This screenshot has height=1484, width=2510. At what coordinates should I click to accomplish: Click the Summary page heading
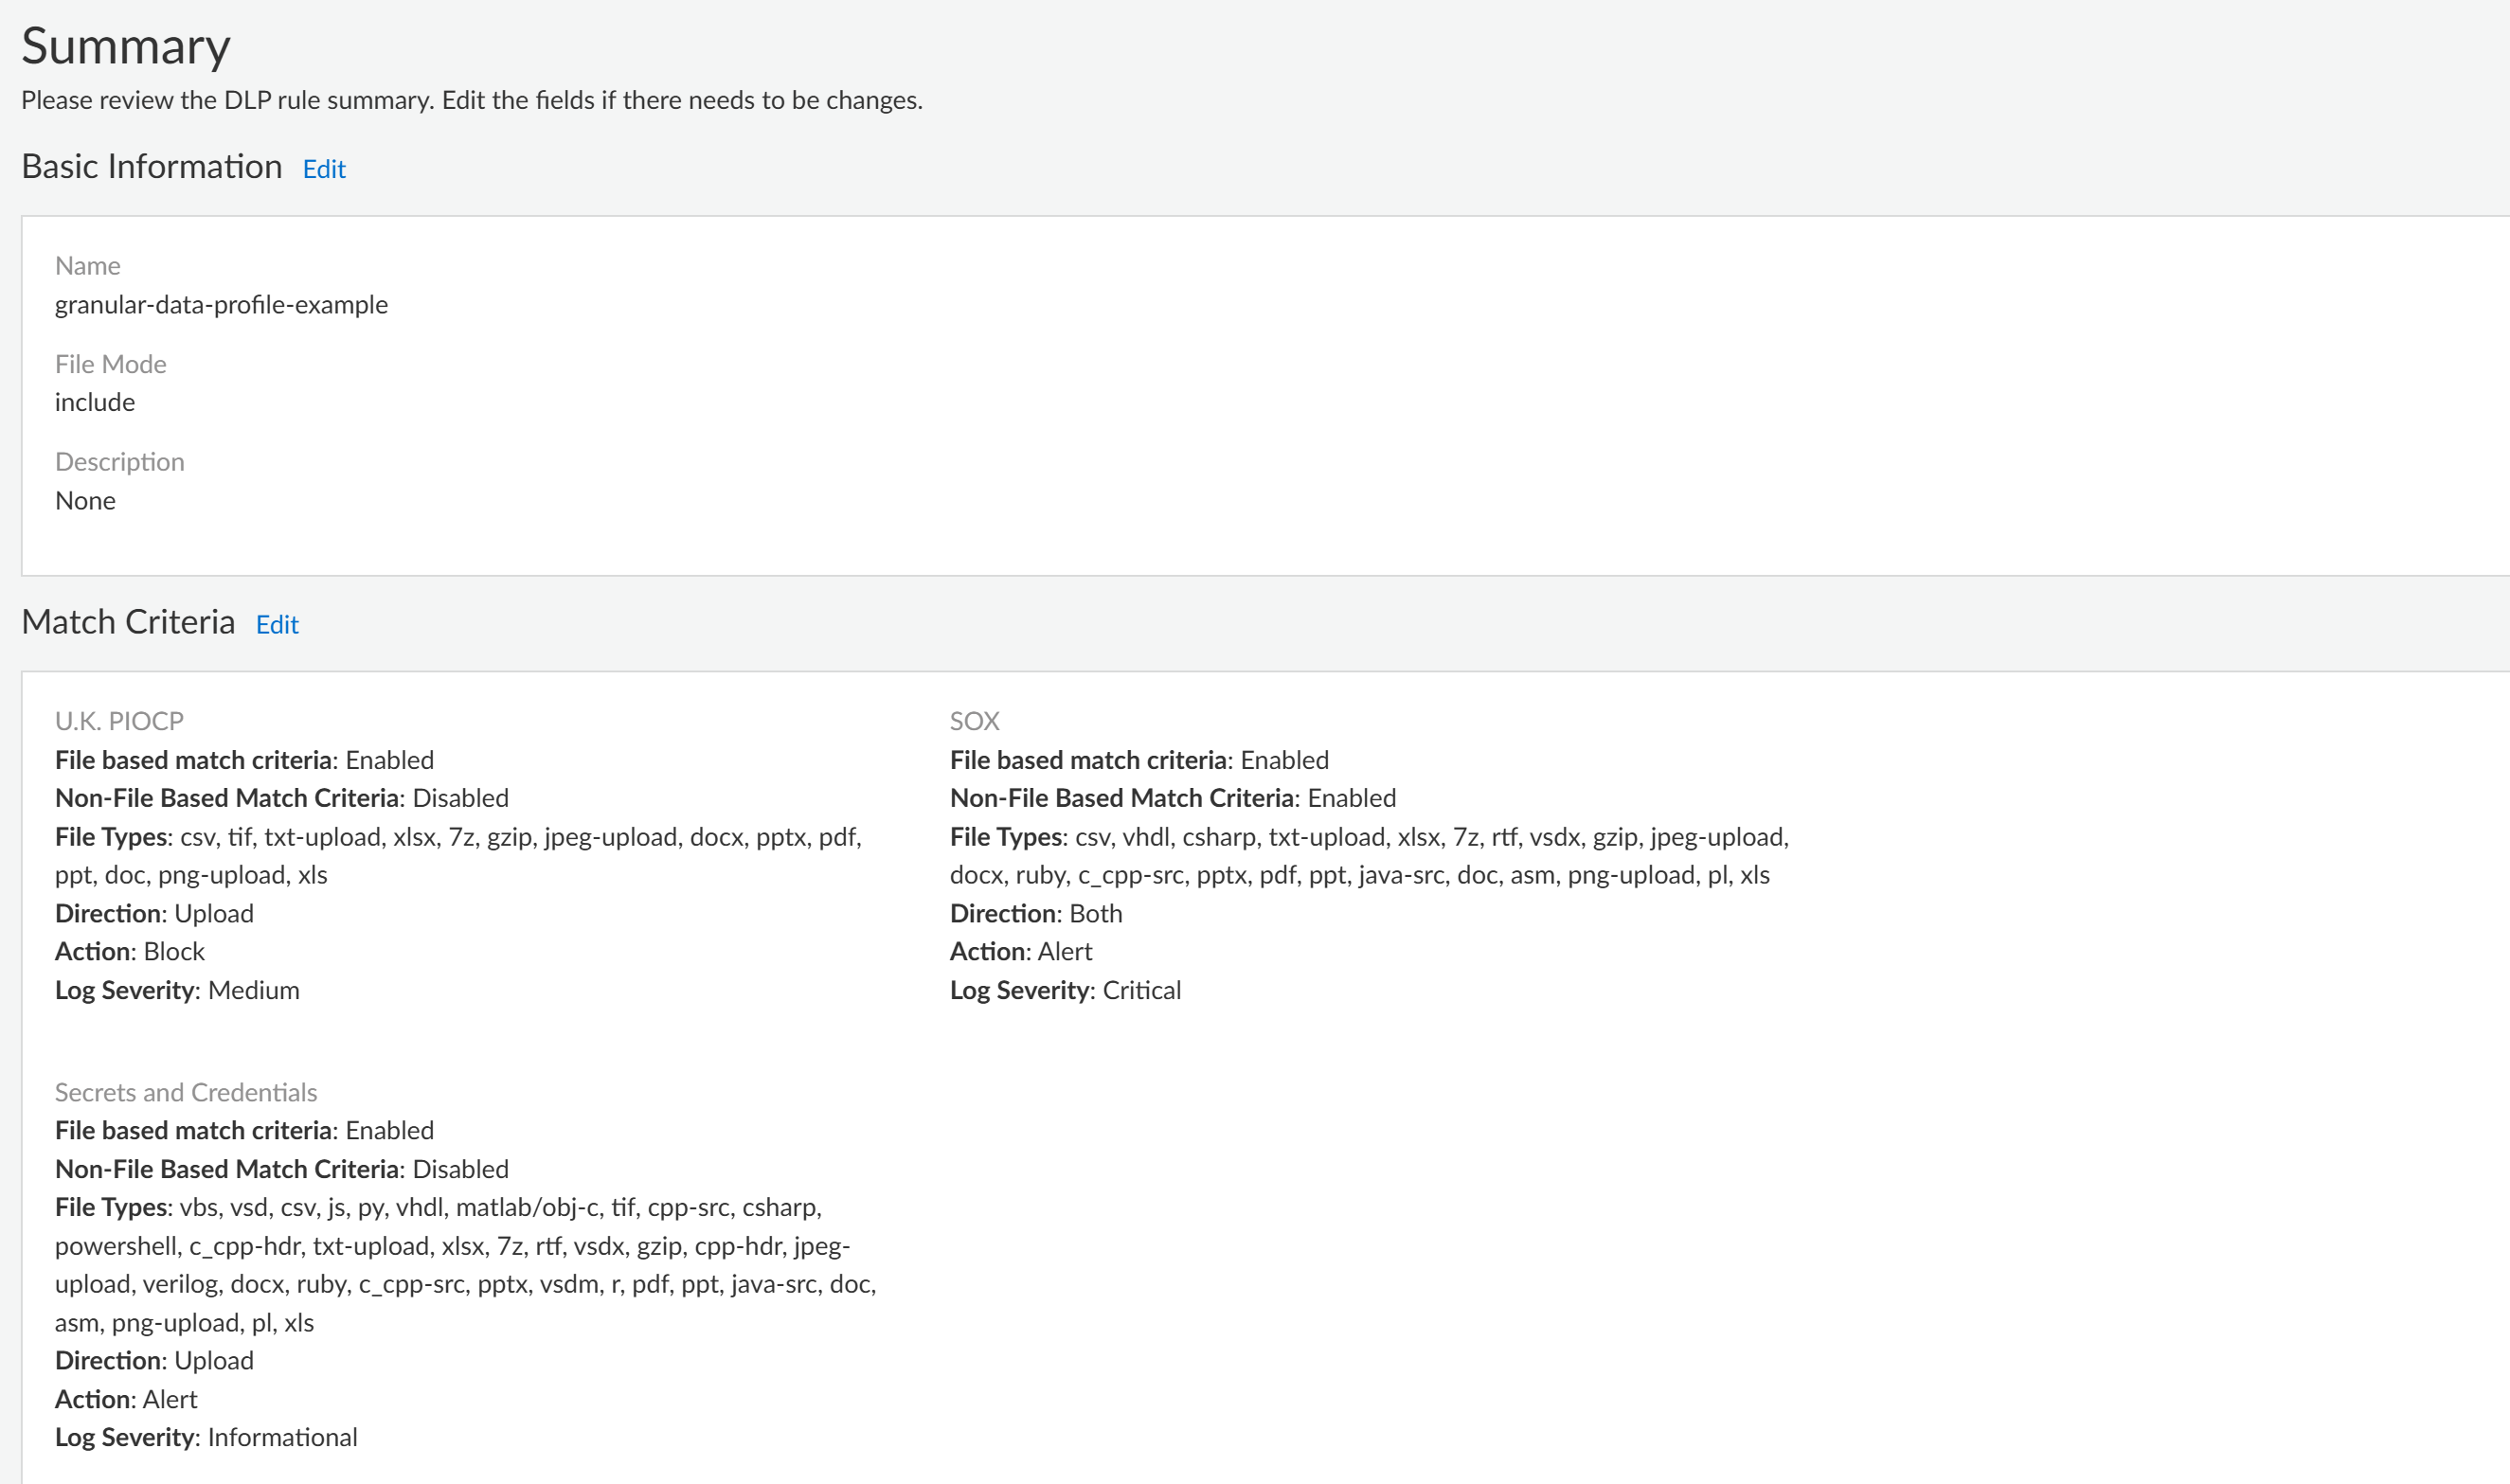[126, 47]
